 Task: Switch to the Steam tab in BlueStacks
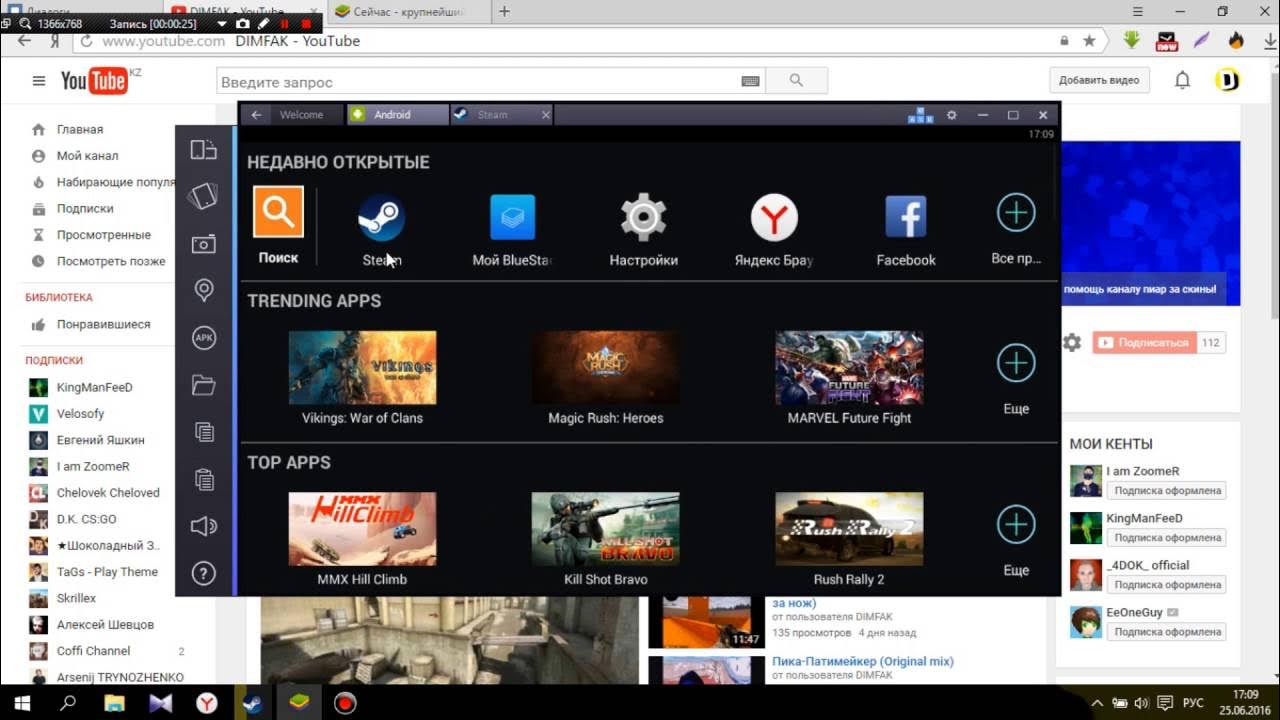point(492,115)
